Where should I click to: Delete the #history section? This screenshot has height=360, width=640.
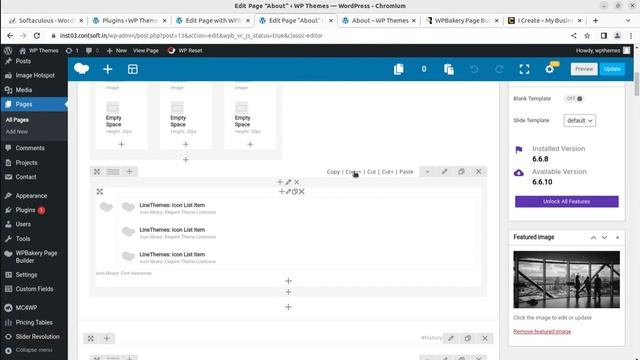coord(485,338)
